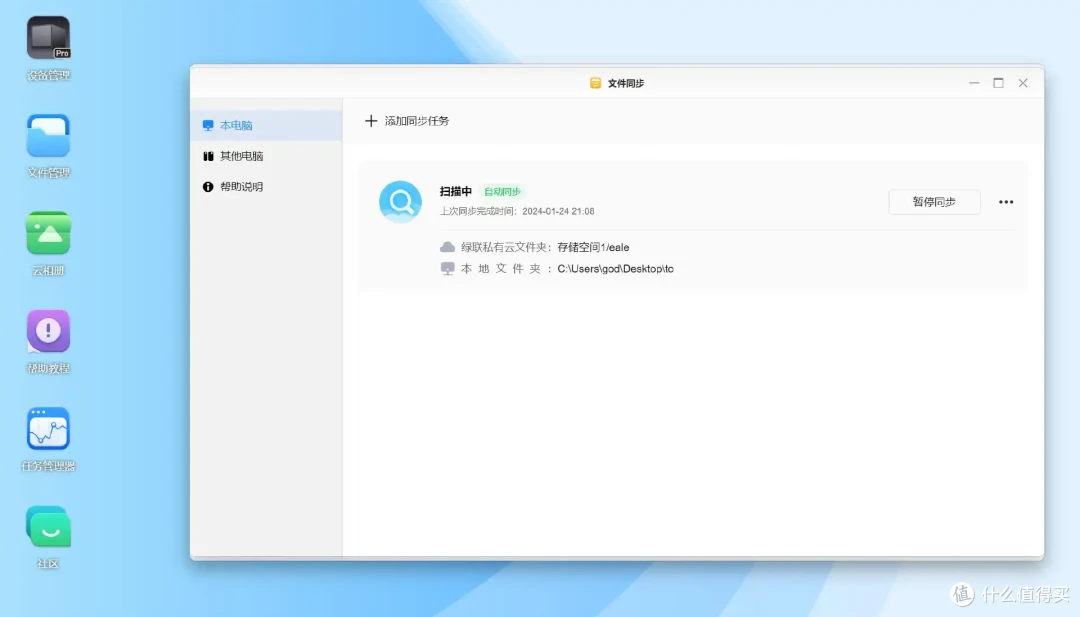Click the 文件同步 title bar app icon
1080x617 pixels.
coord(595,83)
